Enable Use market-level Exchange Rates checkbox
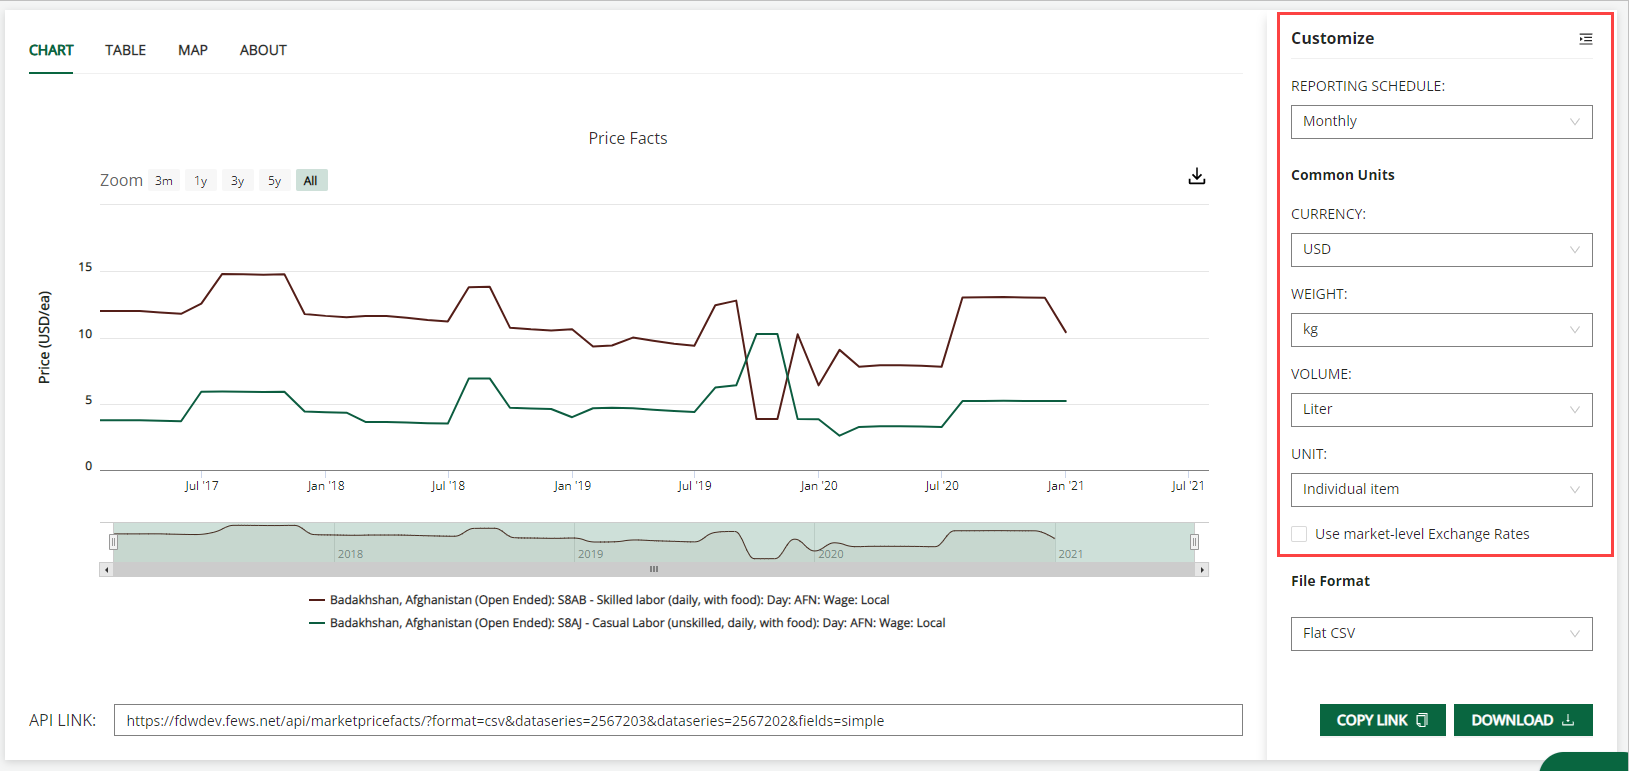1629x771 pixels. click(x=1299, y=534)
